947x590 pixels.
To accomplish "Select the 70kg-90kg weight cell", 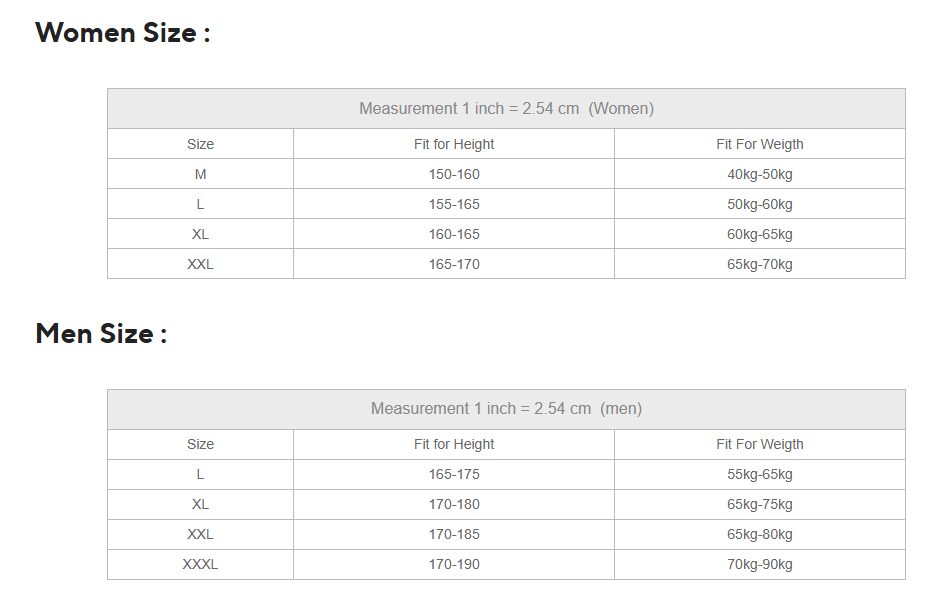I will [x=760, y=564].
